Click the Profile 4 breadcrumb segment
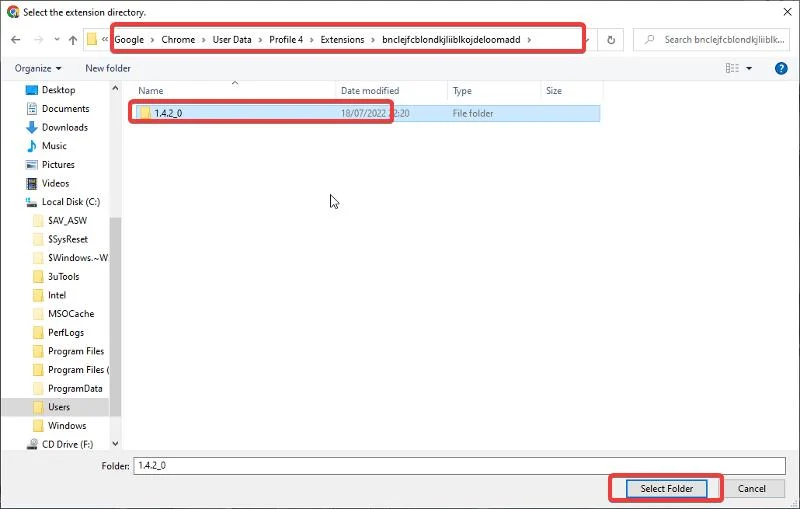 click(x=286, y=40)
